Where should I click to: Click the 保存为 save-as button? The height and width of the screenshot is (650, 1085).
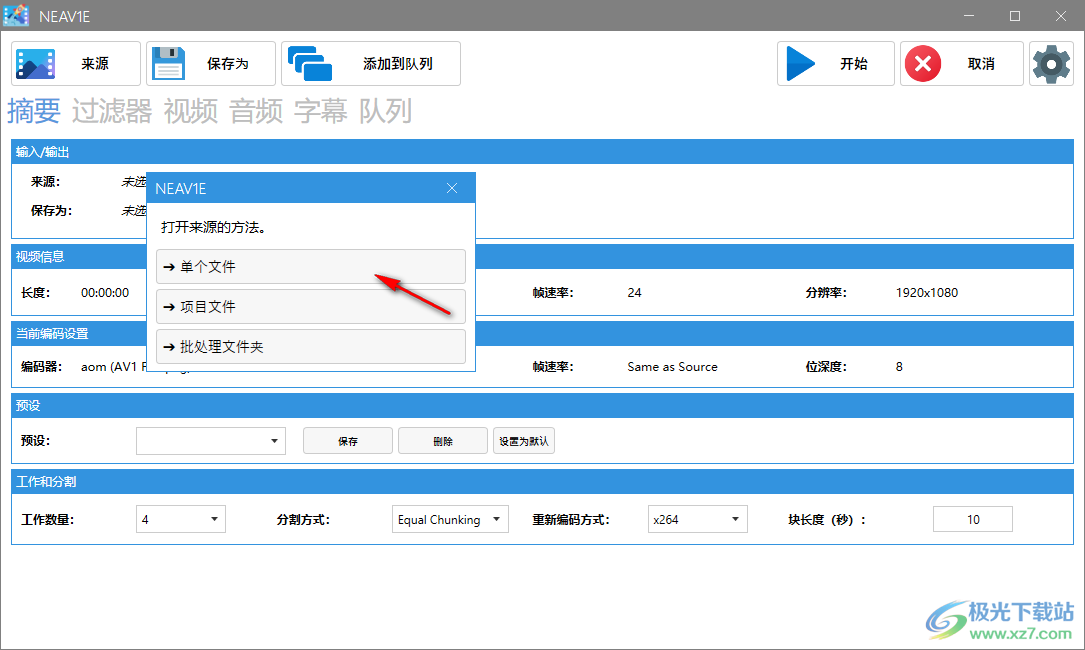pyautogui.click(x=211, y=64)
